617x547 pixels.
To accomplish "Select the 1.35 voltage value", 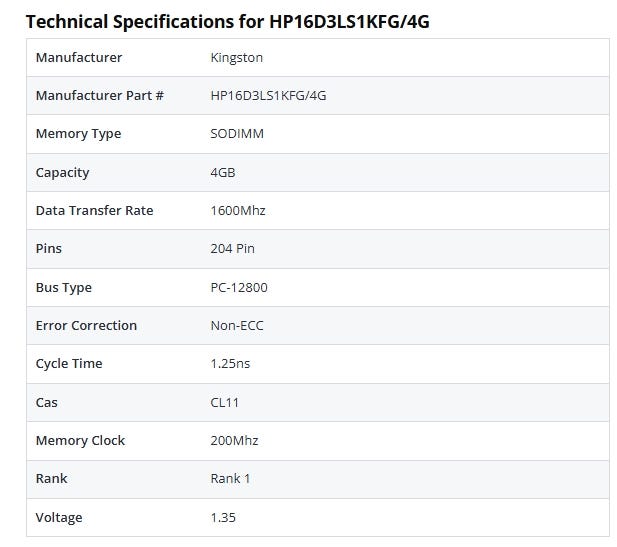I will [x=223, y=517].
